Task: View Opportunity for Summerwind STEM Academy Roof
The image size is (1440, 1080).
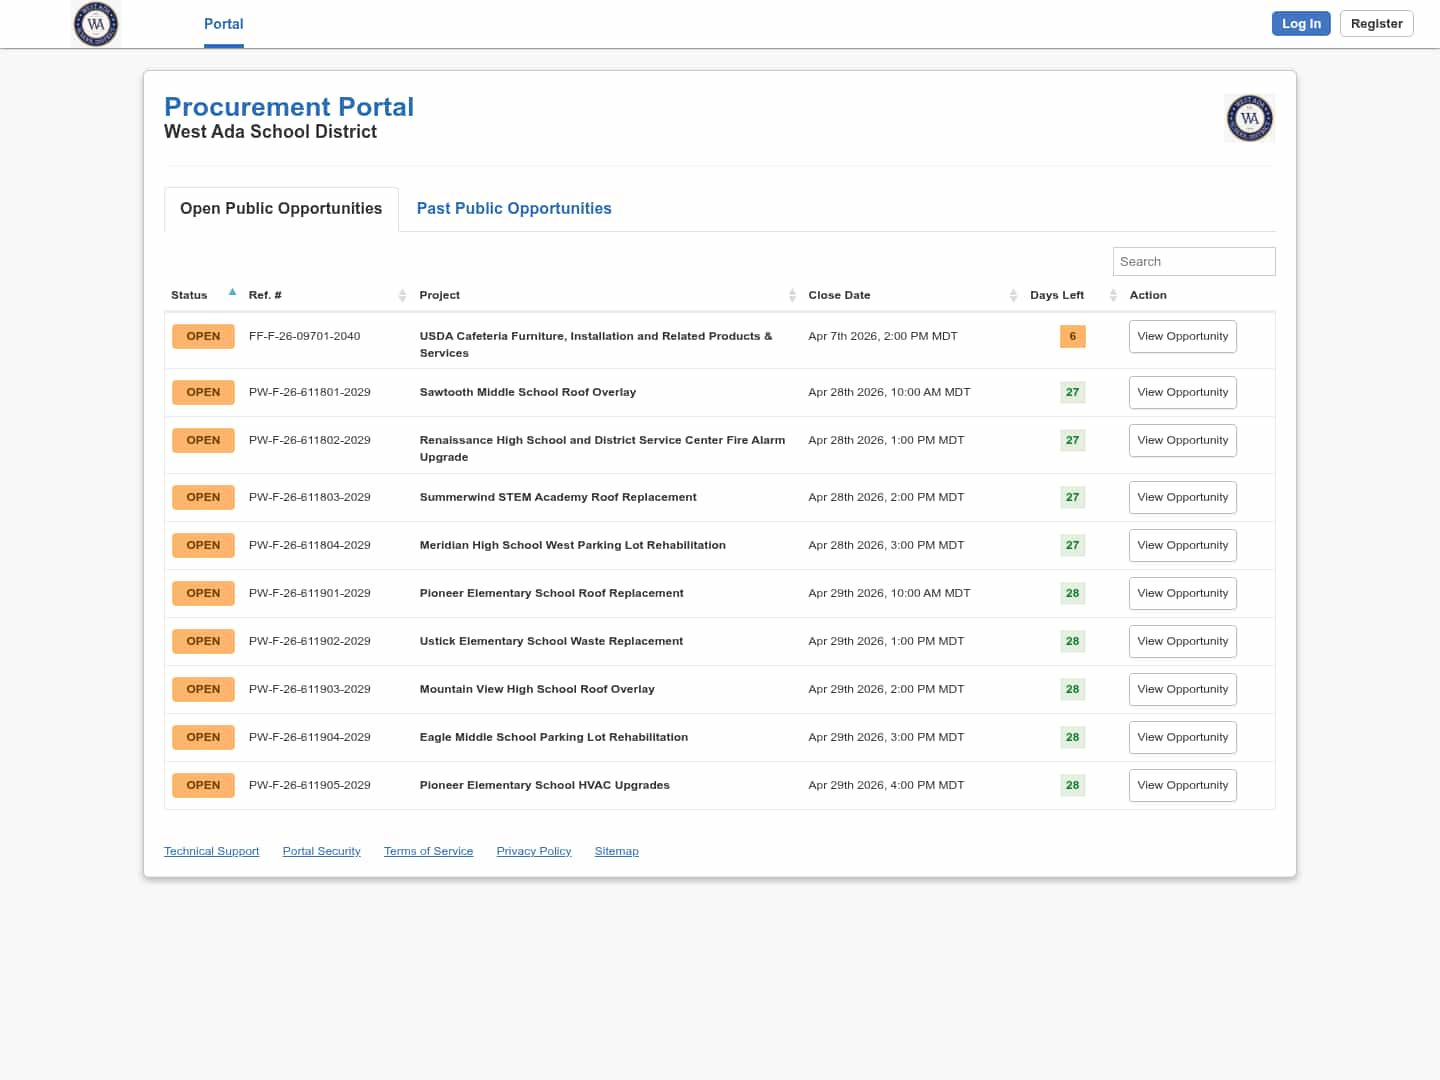Action: click(1182, 497)
